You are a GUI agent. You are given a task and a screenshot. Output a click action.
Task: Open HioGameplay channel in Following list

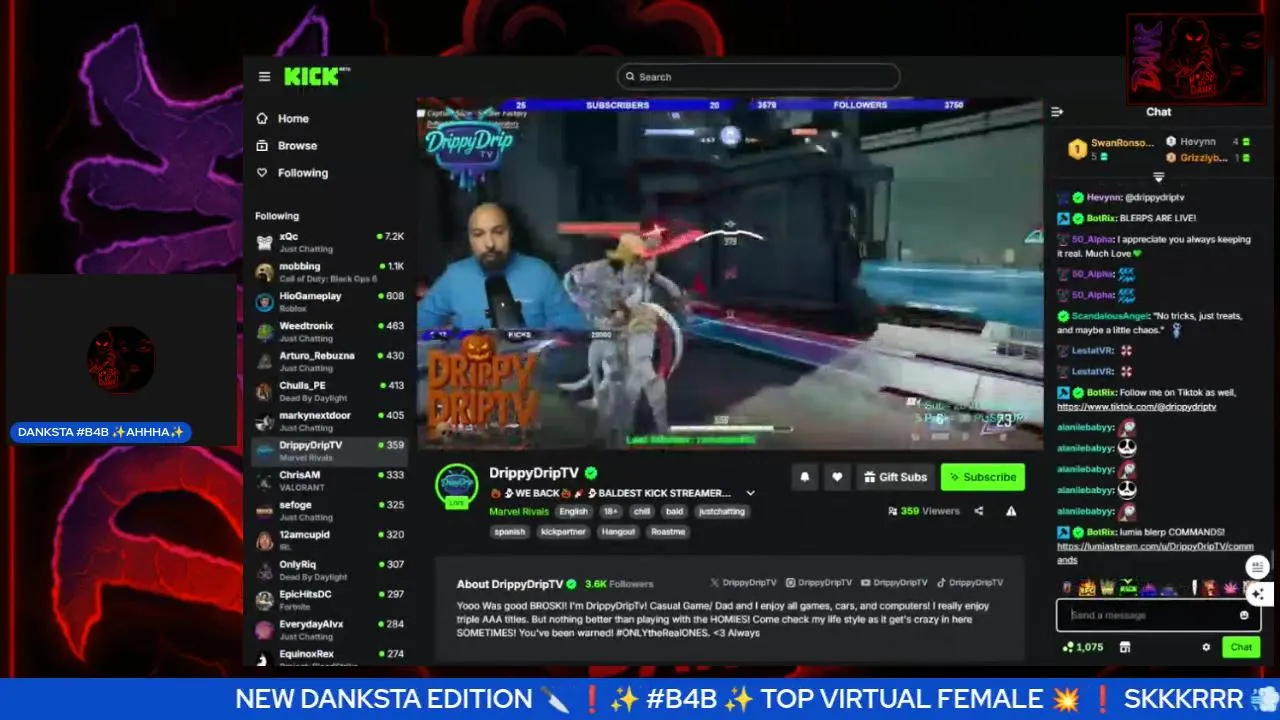(329, 302)
